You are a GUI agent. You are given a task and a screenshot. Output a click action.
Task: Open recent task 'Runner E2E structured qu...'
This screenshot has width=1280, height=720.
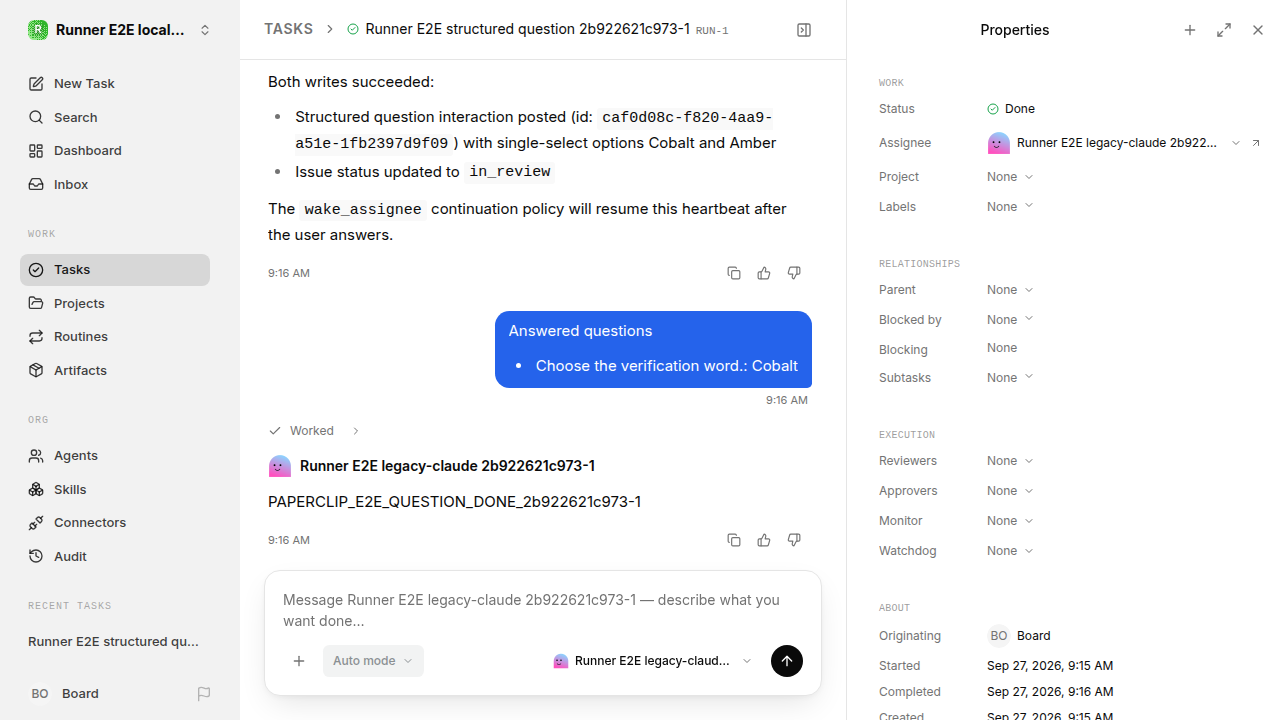(x=115, y=642)
